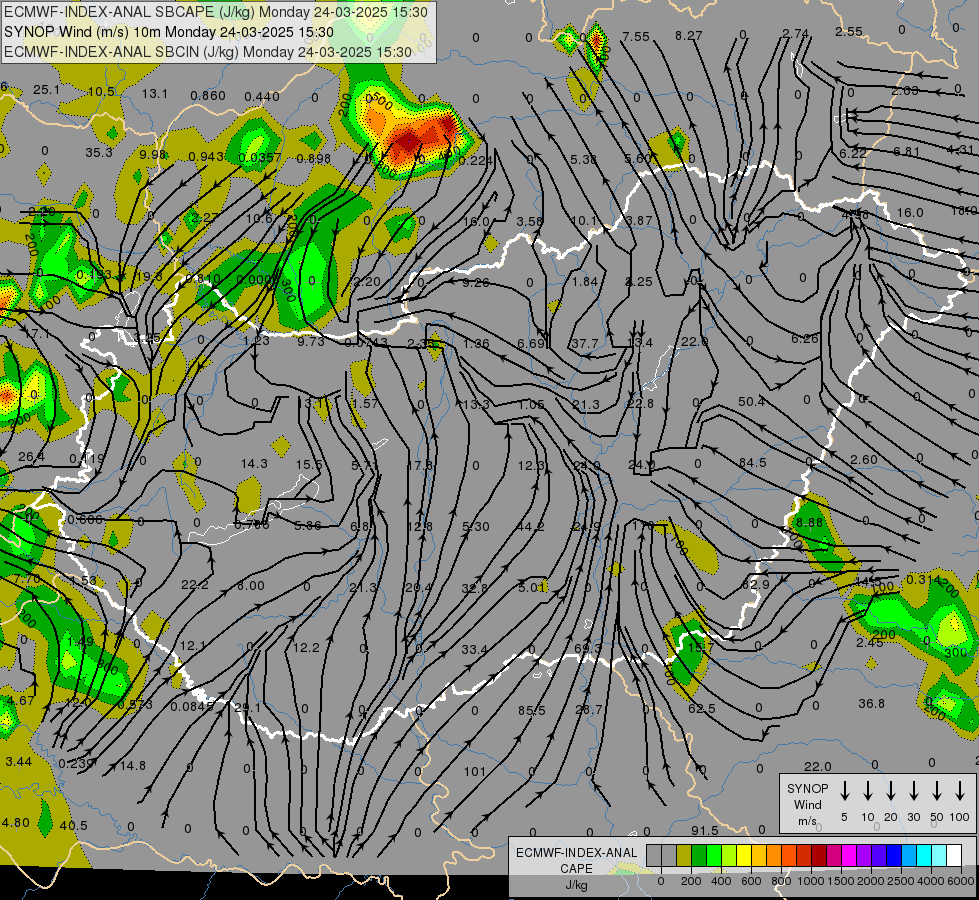The width and height of the screenshot is (979, 900).
Task: Click the 50 m/s wind arrow in legend
Action: [x=937, y=791]
